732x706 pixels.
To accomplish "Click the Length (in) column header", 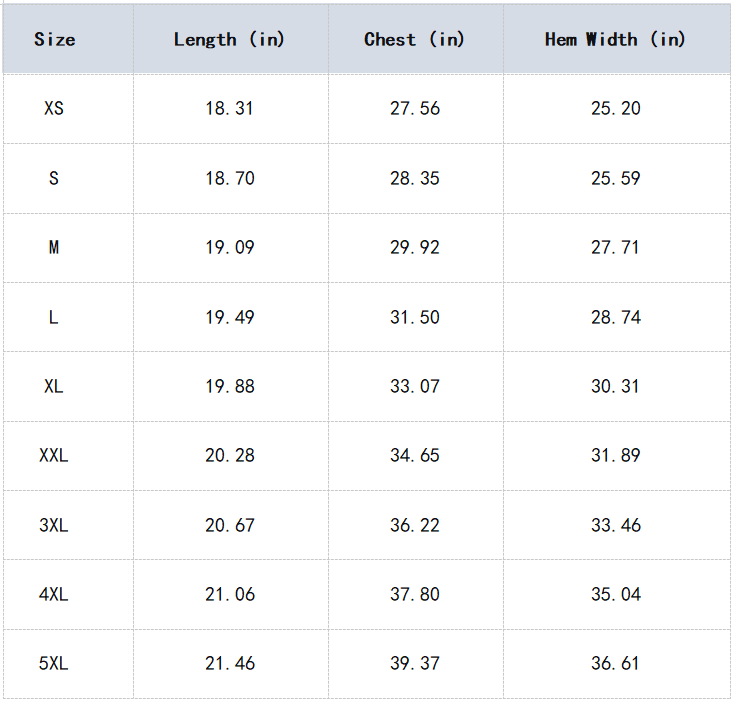I will (229, 40).
